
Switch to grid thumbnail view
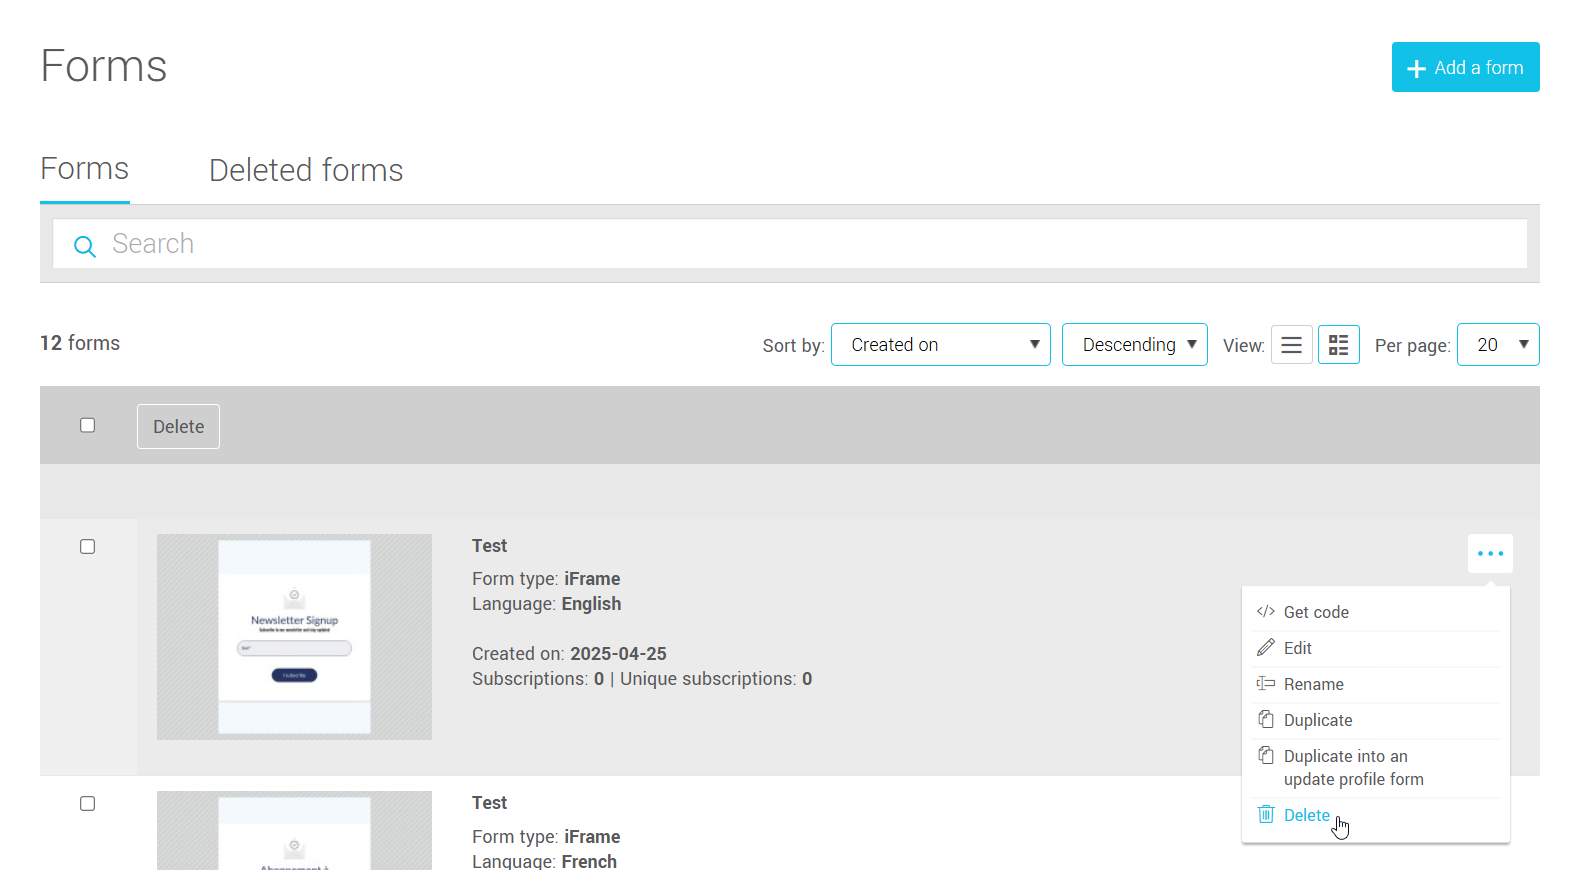pyautogui.click(x=1338, y=345)
